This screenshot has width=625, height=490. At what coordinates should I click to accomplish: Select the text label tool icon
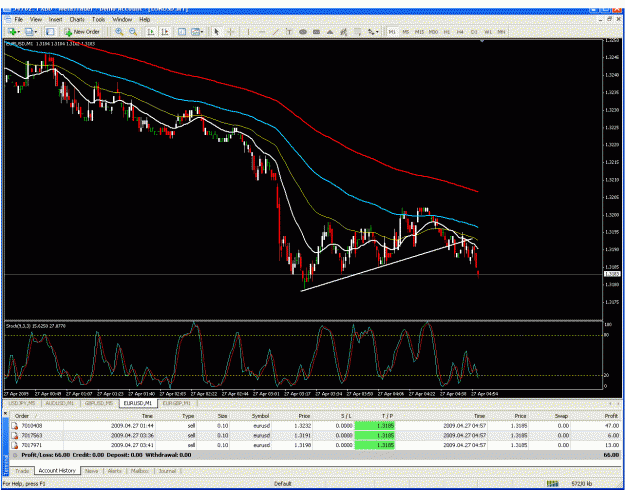(358, 31)
